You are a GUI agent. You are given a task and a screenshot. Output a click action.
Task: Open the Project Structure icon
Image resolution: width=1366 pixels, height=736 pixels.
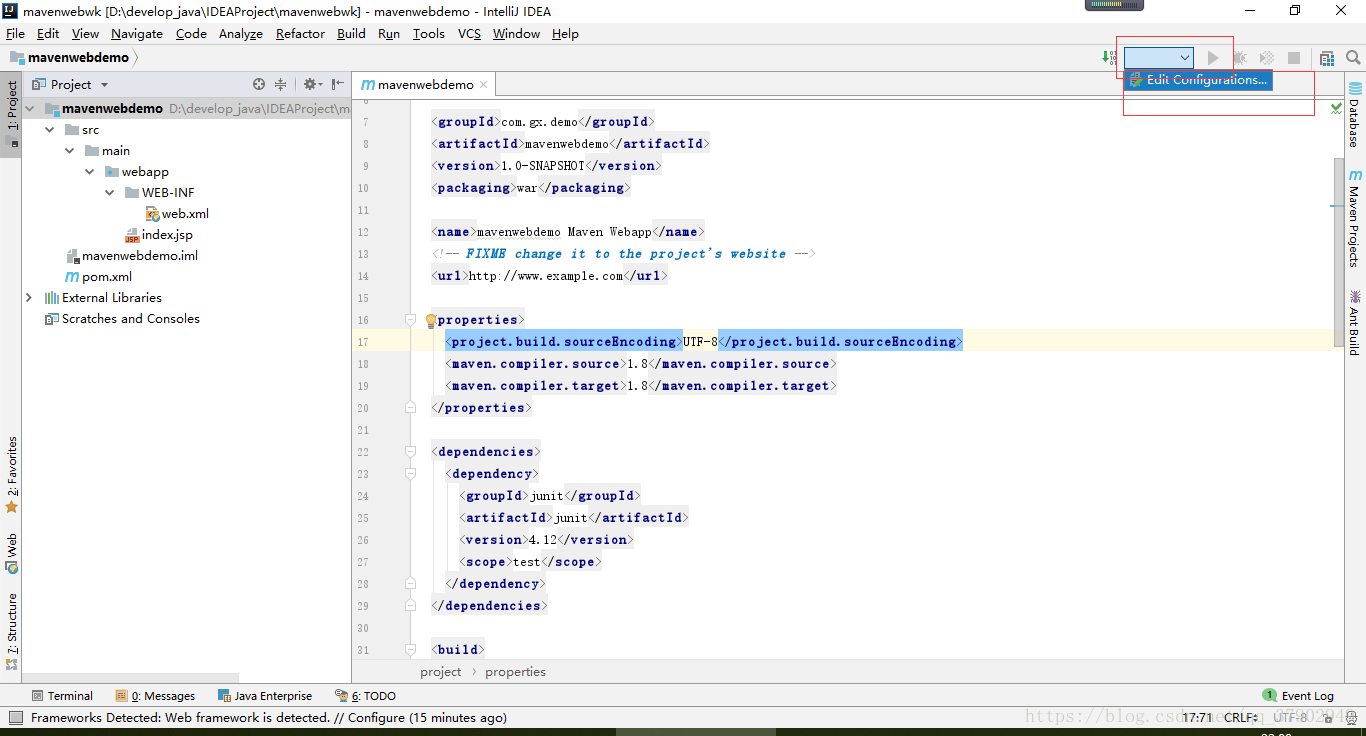(x=1327, y=58)
